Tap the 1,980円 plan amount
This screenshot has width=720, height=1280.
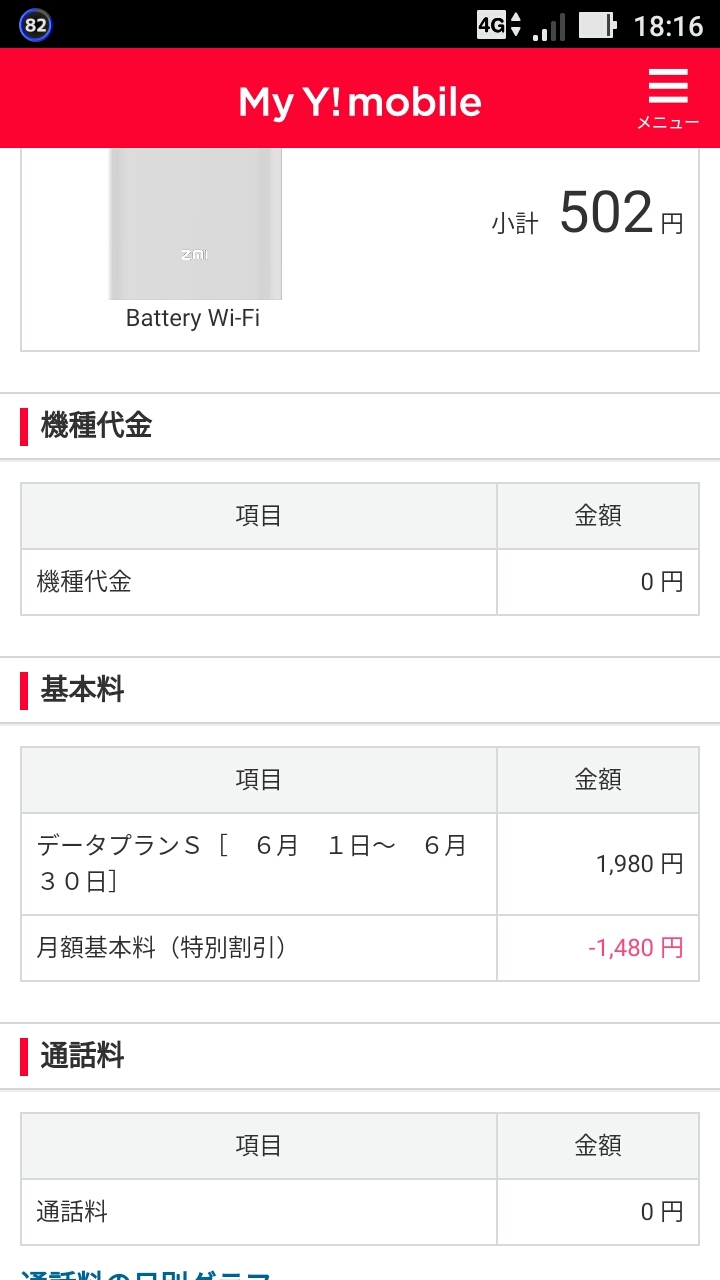tap(639, 863)
